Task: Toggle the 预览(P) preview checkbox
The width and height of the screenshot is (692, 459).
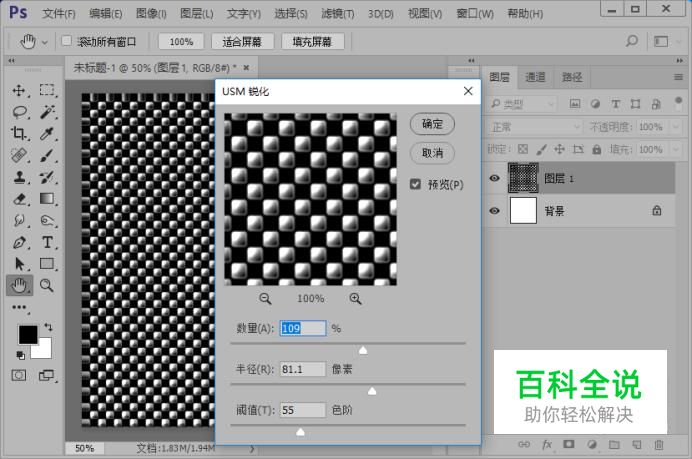Action: [416, 184]
